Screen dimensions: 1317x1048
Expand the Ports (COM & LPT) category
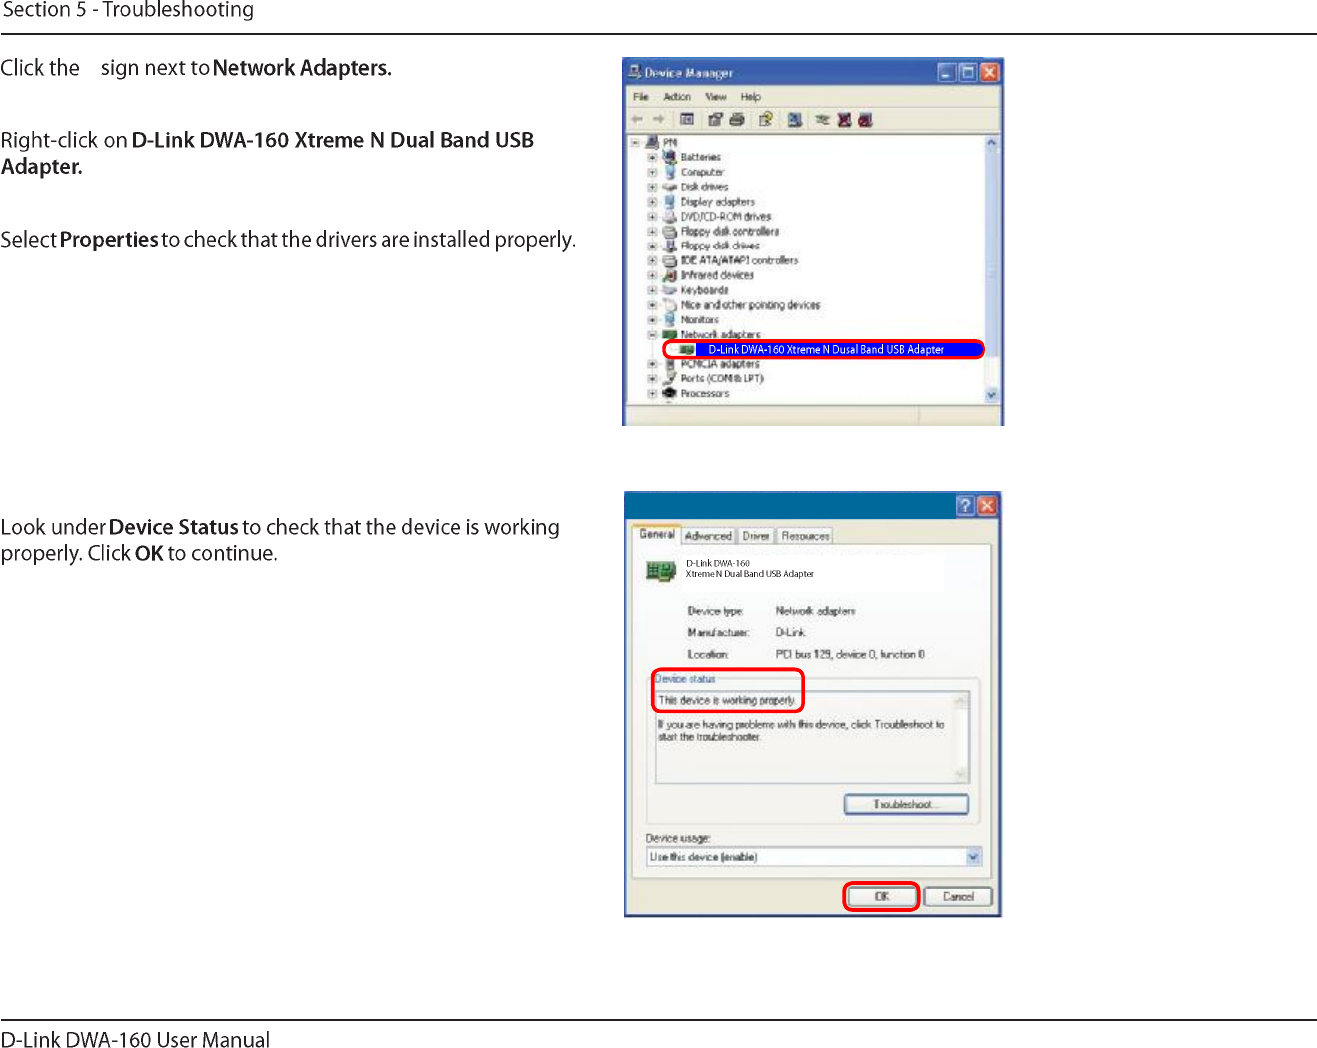652,379
